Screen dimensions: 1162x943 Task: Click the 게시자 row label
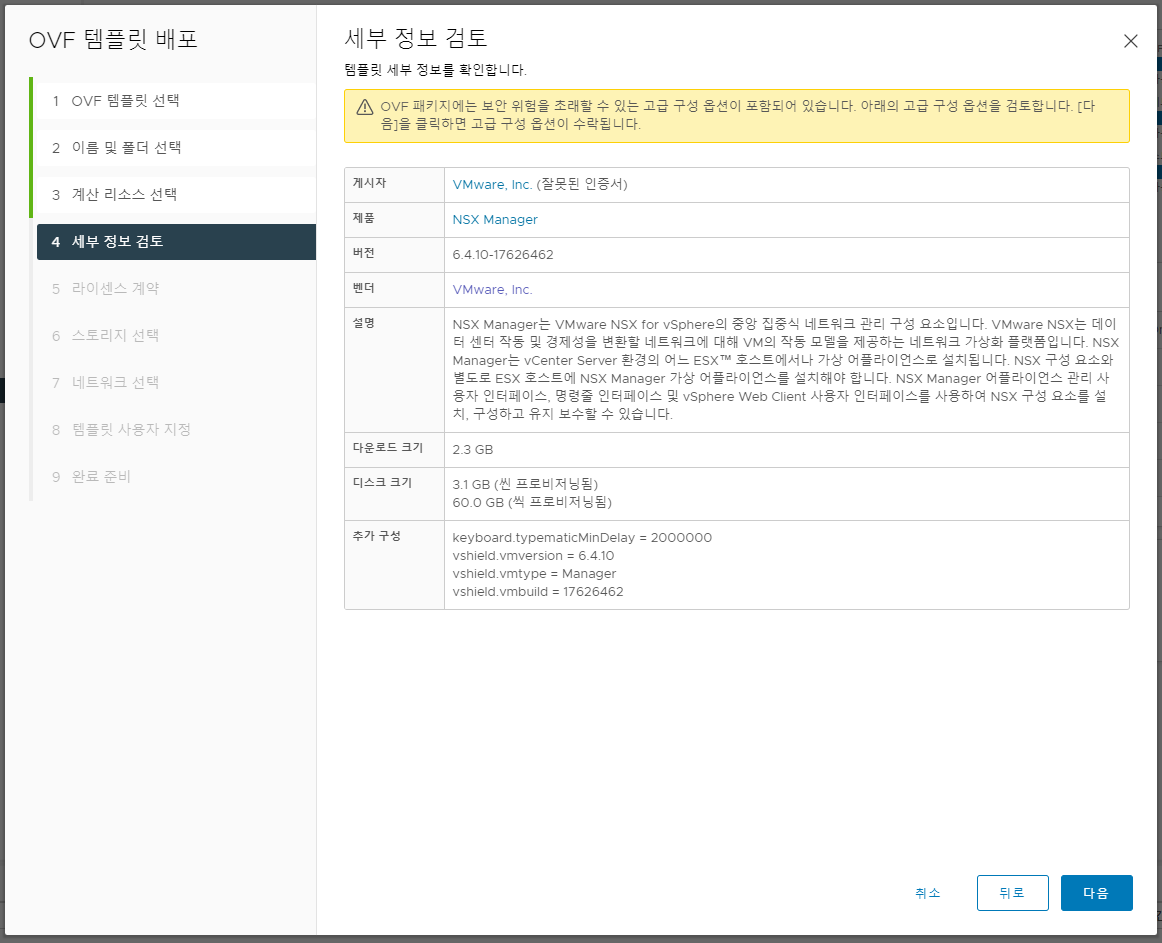click(x=369, y=183)
